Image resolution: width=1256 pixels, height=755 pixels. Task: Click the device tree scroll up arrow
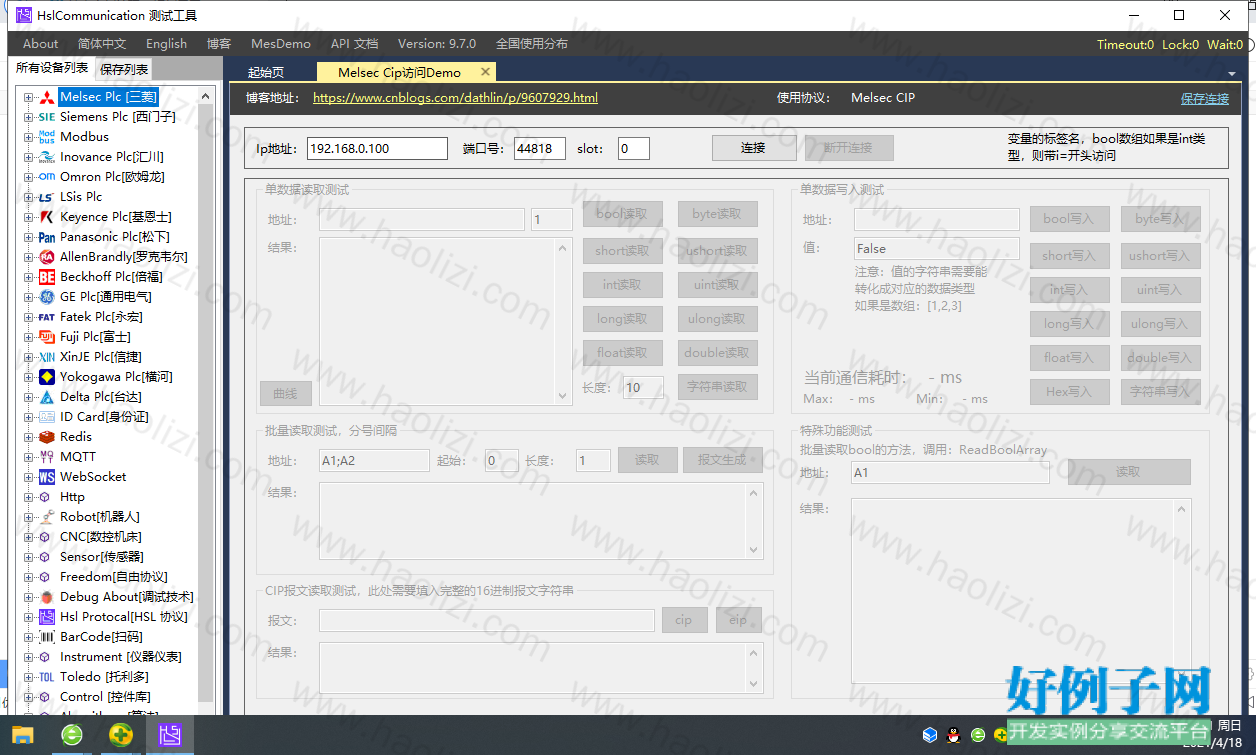click(x=205, y=97)
